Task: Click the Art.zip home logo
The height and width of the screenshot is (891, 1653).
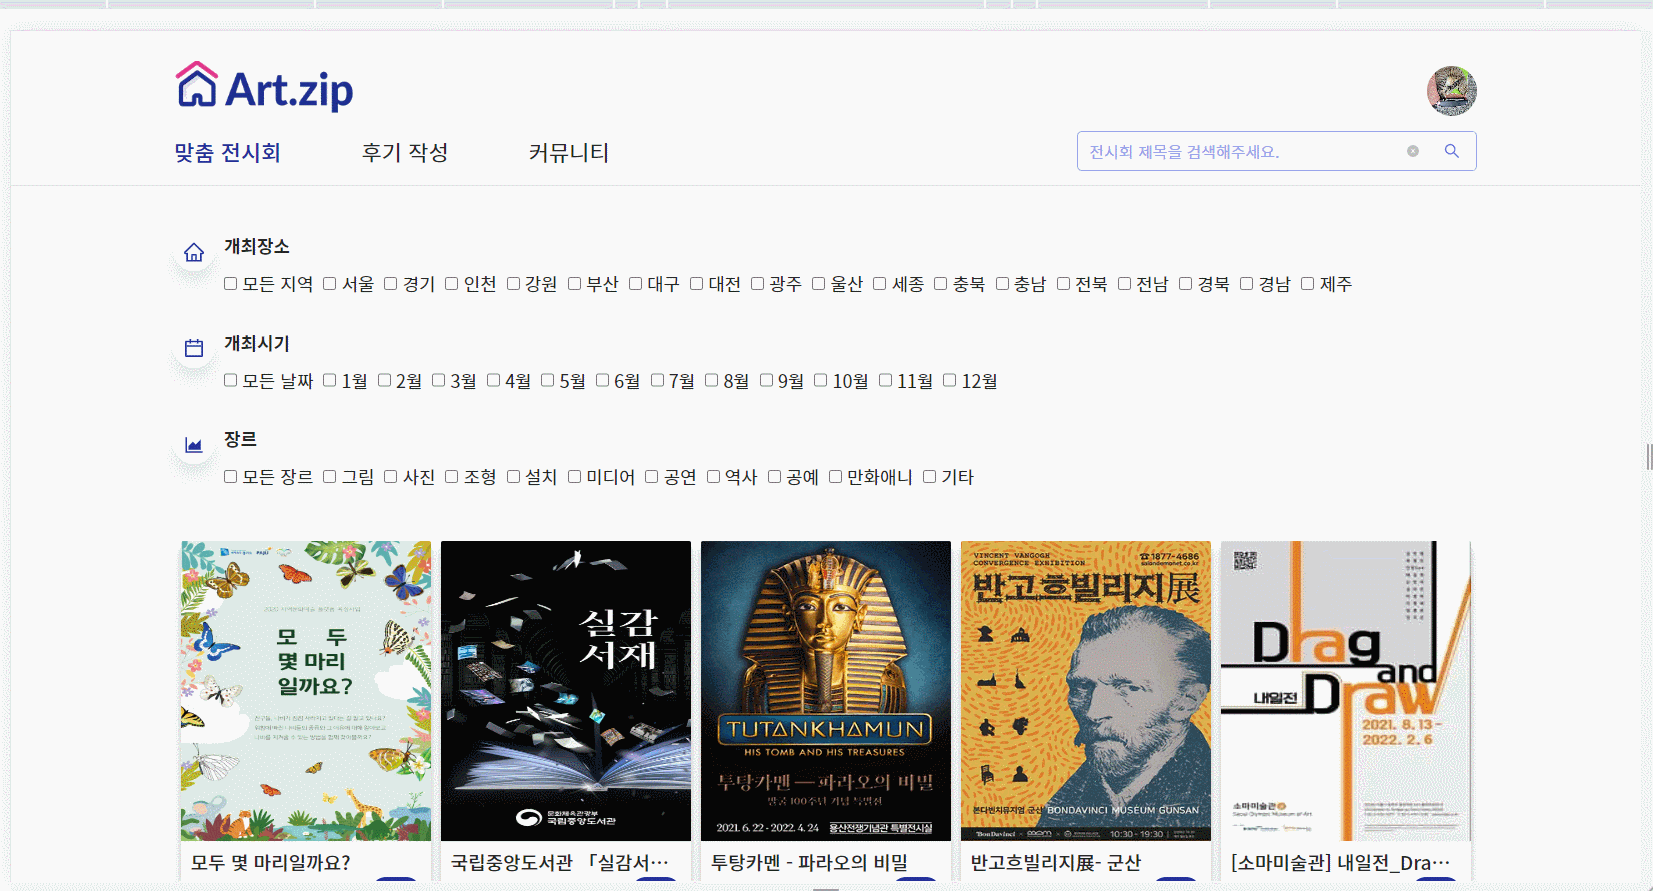Action: pyautogui.click(x=265, y=87)
